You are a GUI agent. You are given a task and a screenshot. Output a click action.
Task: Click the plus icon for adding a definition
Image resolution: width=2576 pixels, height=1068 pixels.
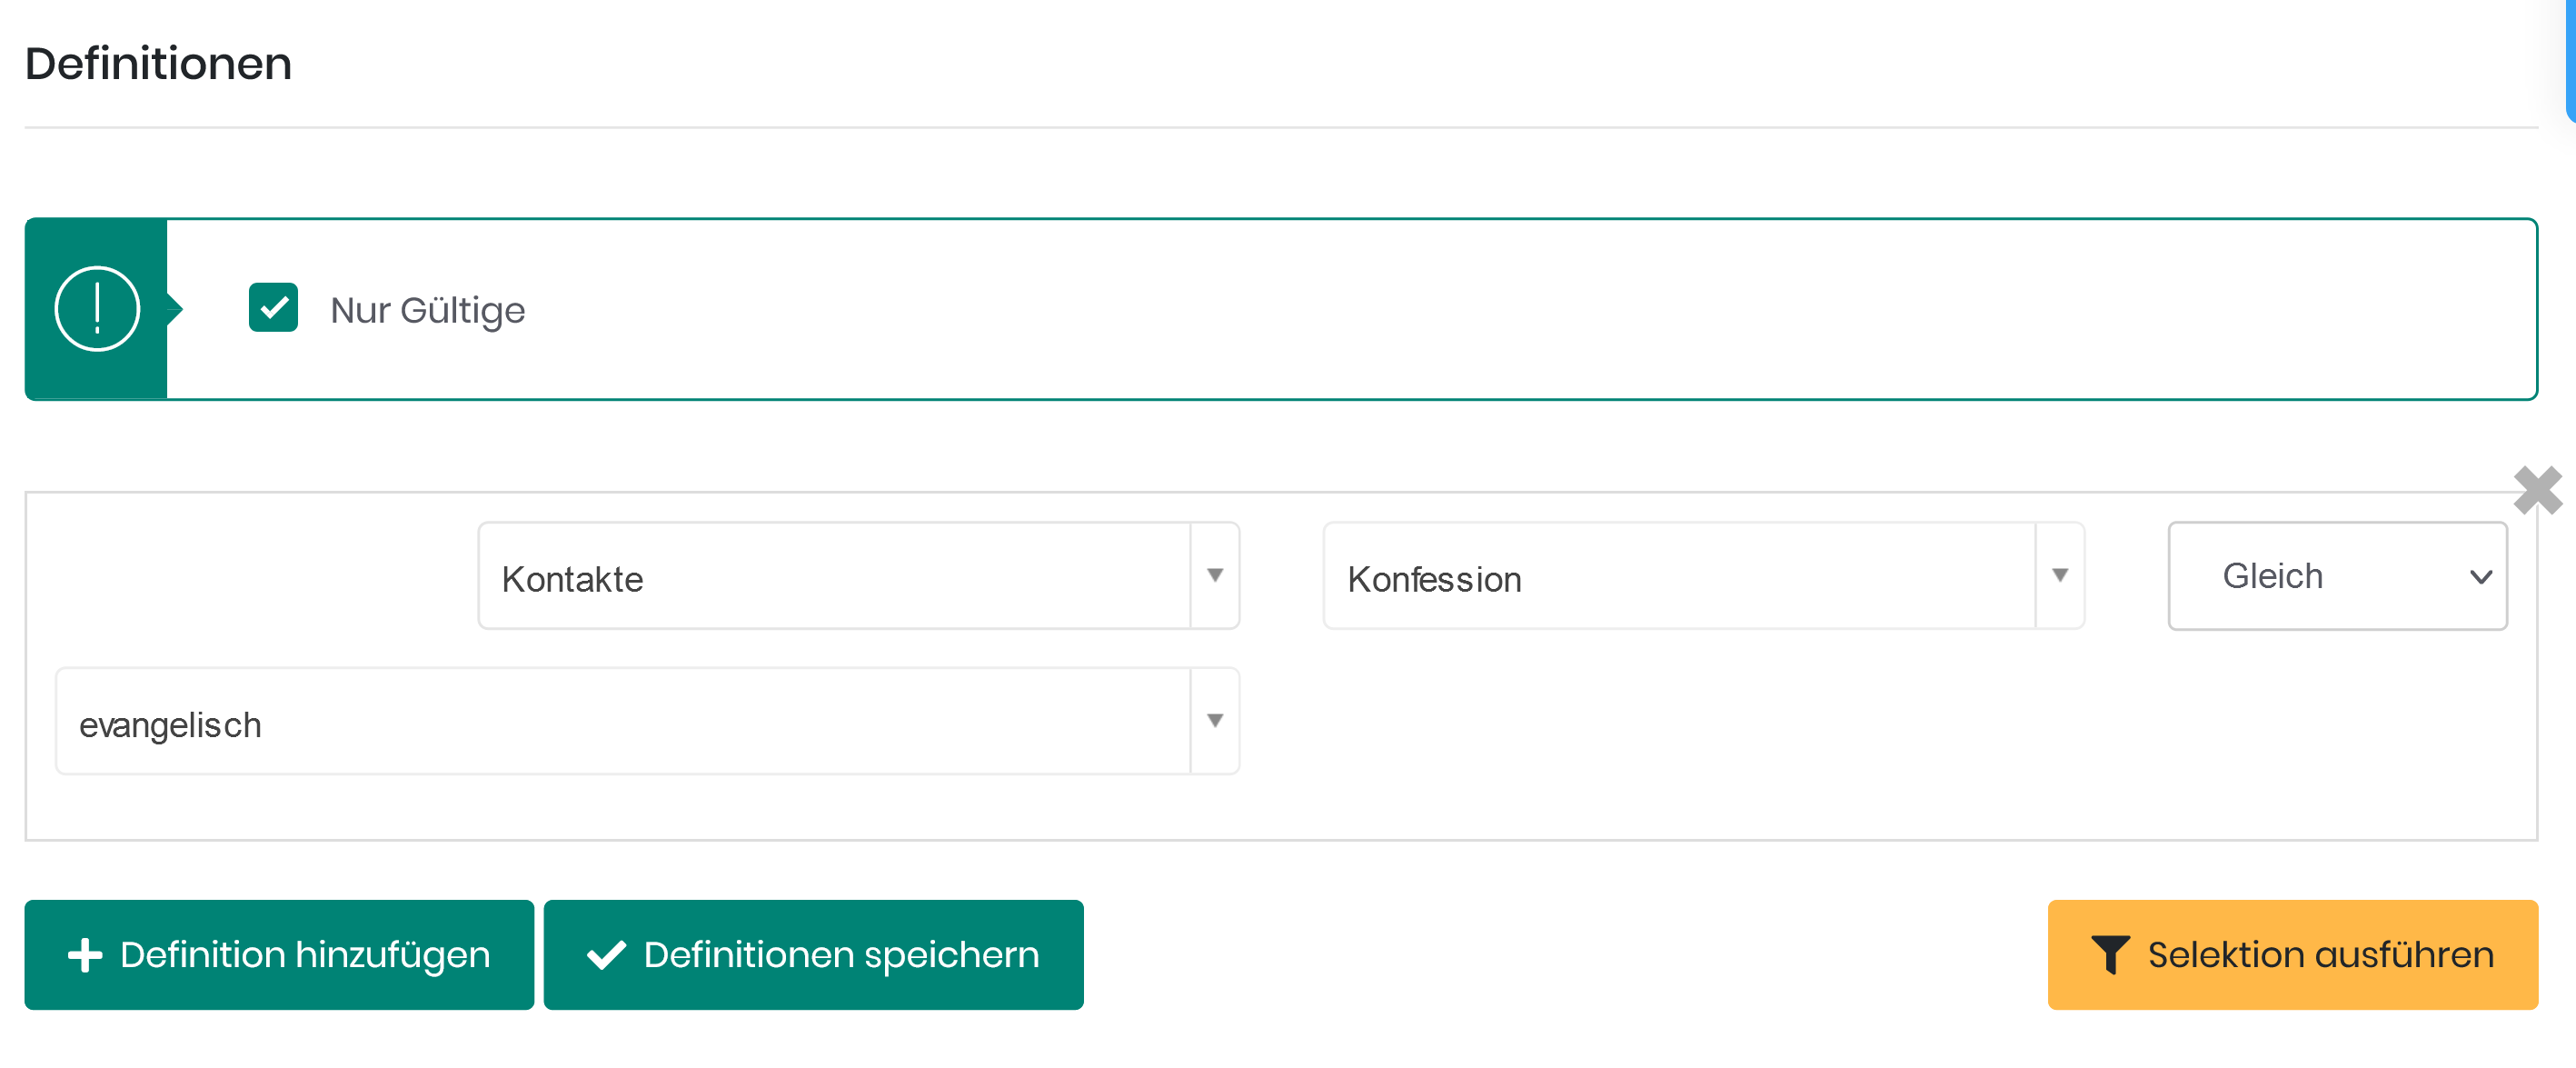pos(85,955)
